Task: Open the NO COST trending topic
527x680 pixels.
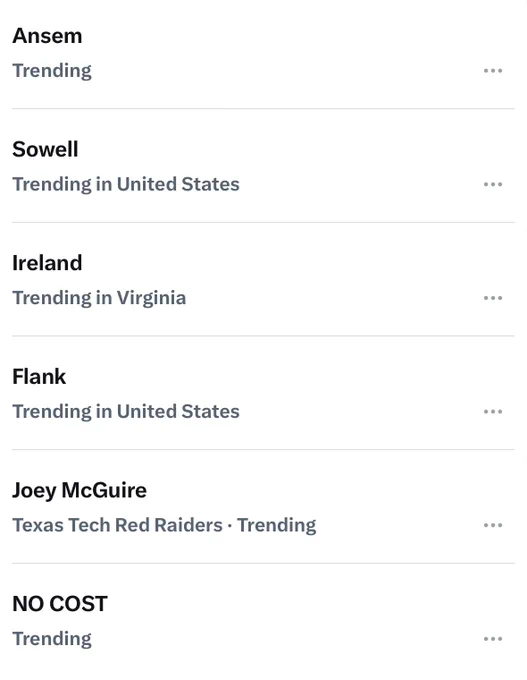Action: click(60, 604)
